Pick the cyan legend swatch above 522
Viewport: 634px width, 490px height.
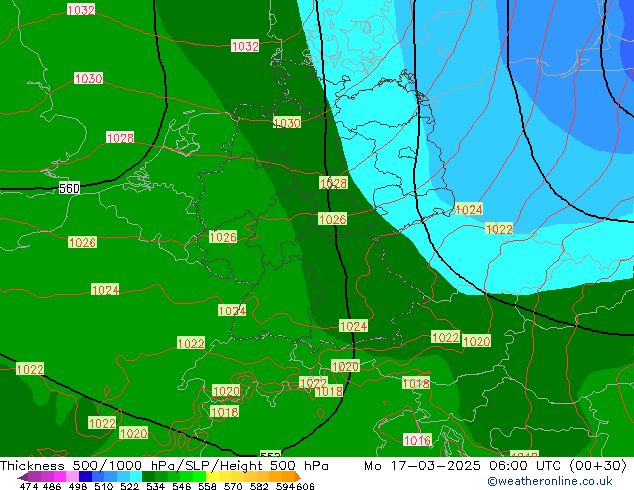[135, 477]
